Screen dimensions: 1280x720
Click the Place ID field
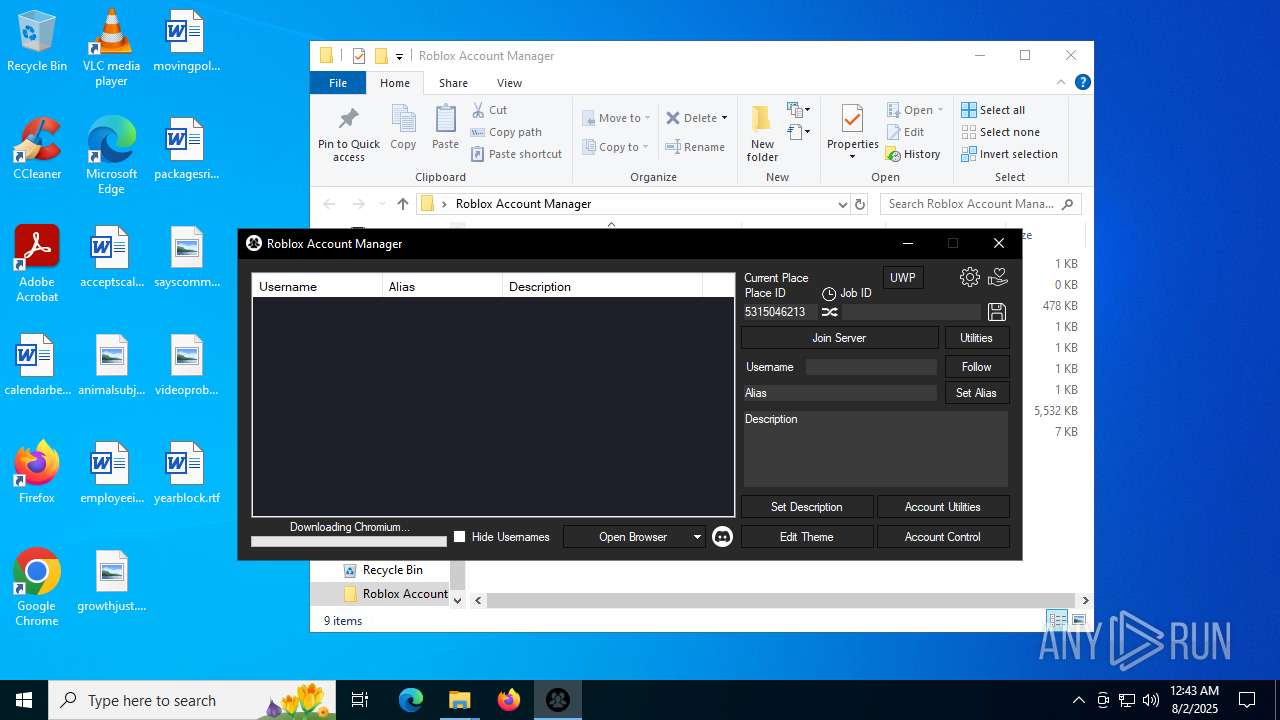tap(779, 312)
